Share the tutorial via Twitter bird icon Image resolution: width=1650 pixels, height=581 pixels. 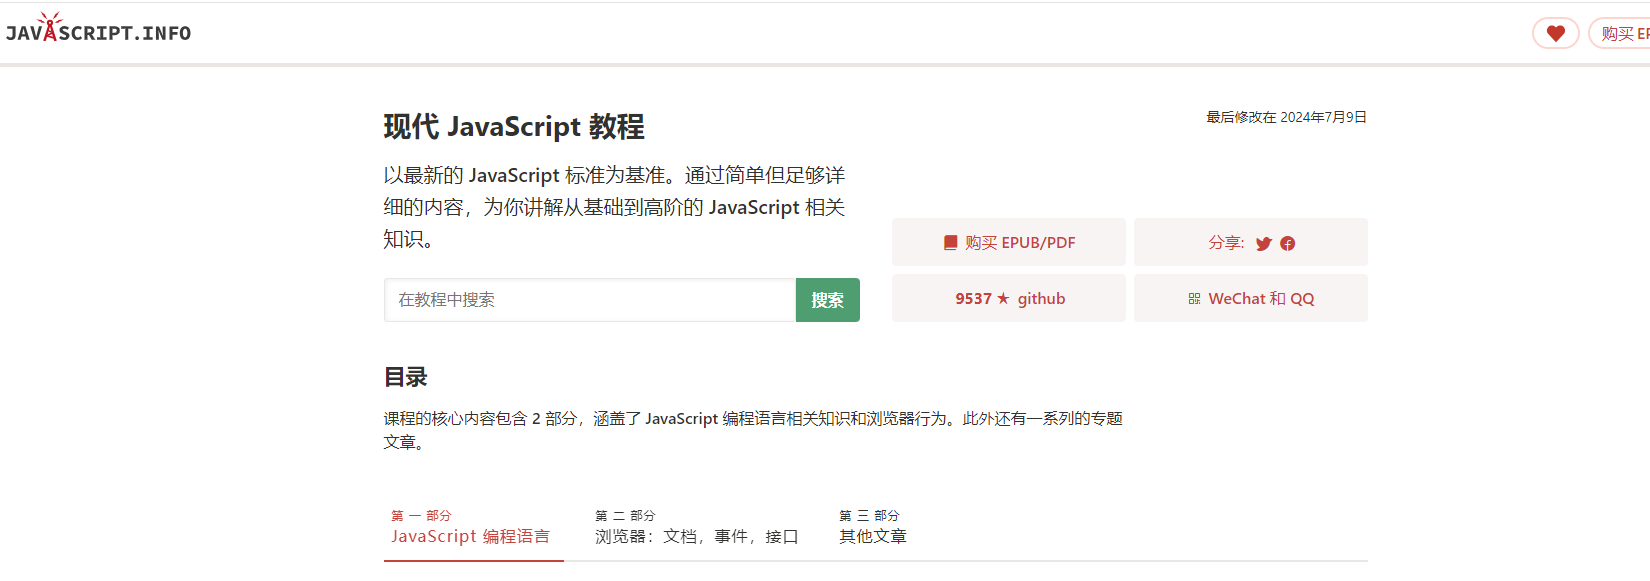[1263, 243]
